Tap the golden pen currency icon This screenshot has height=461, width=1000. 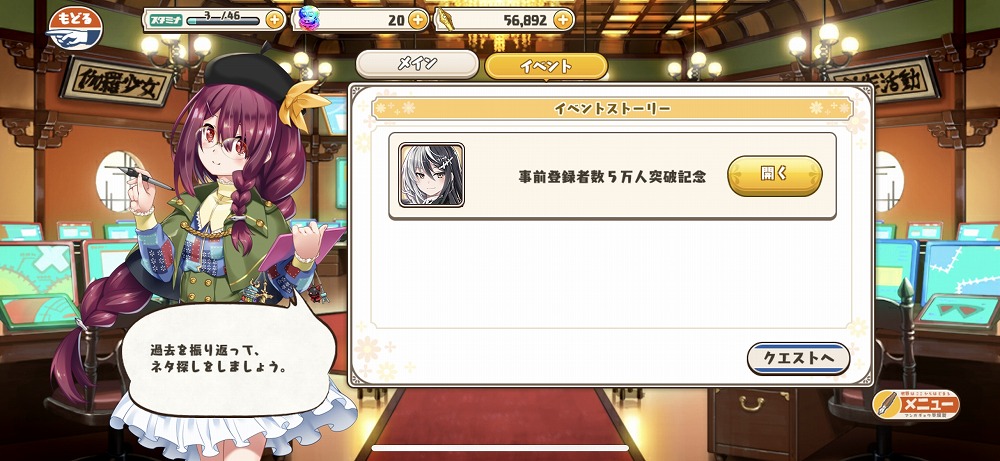click(x=446, y=20)
